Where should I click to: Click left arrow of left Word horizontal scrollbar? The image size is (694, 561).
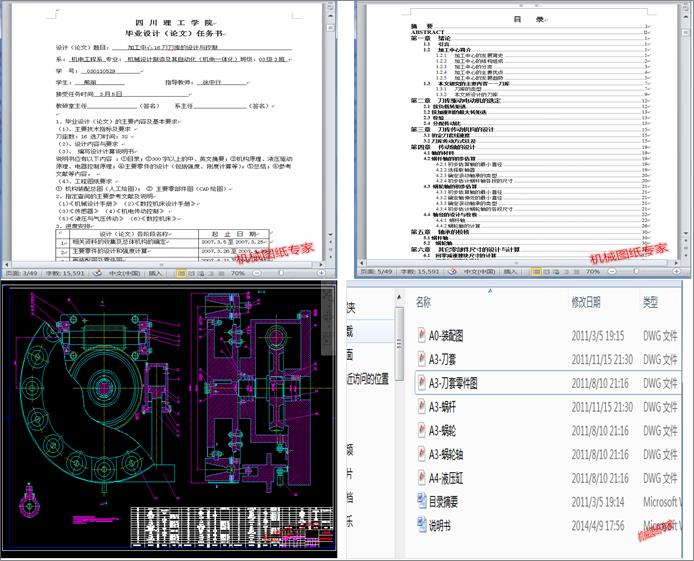(x=6, y=264)
